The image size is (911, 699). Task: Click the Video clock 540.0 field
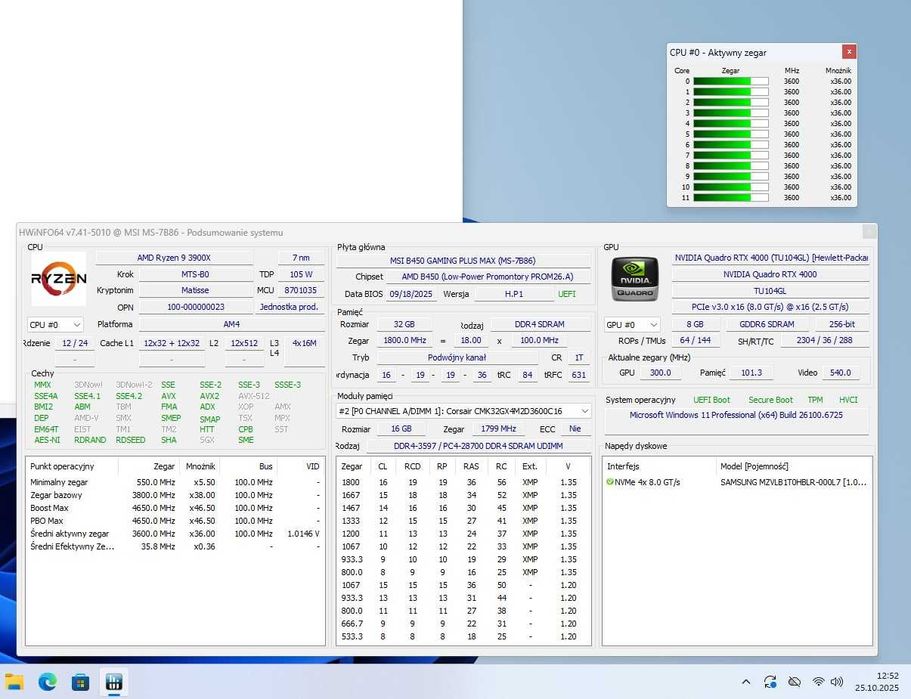840,372
